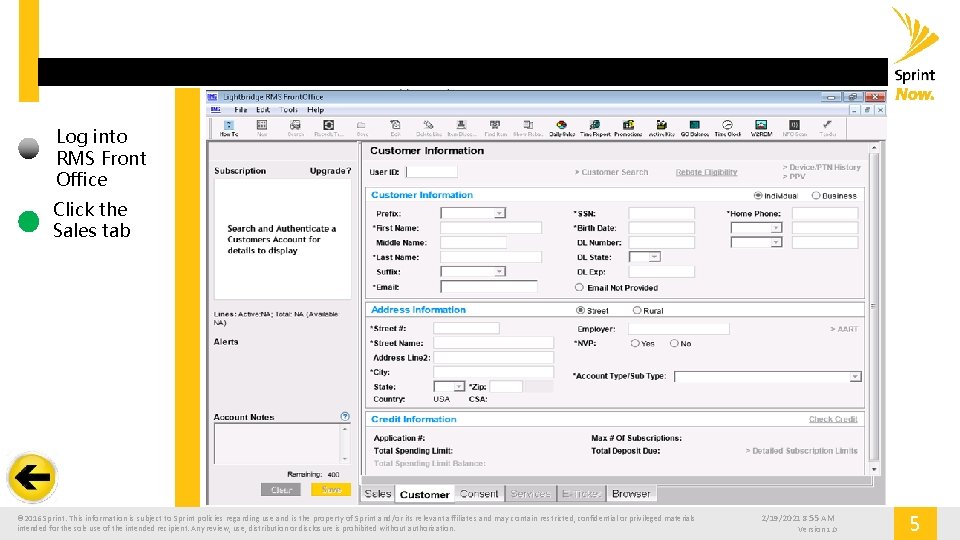Open the GO Balance toolbar icon
Image resolution: width=960 pixels, height=540 pixels.
tap(694, 128)
